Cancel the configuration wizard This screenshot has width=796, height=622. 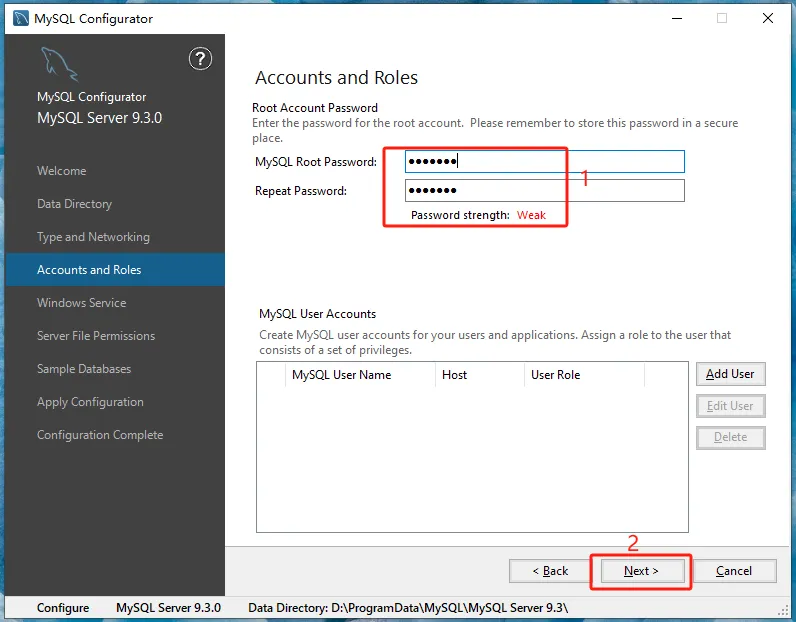point(734,571)
